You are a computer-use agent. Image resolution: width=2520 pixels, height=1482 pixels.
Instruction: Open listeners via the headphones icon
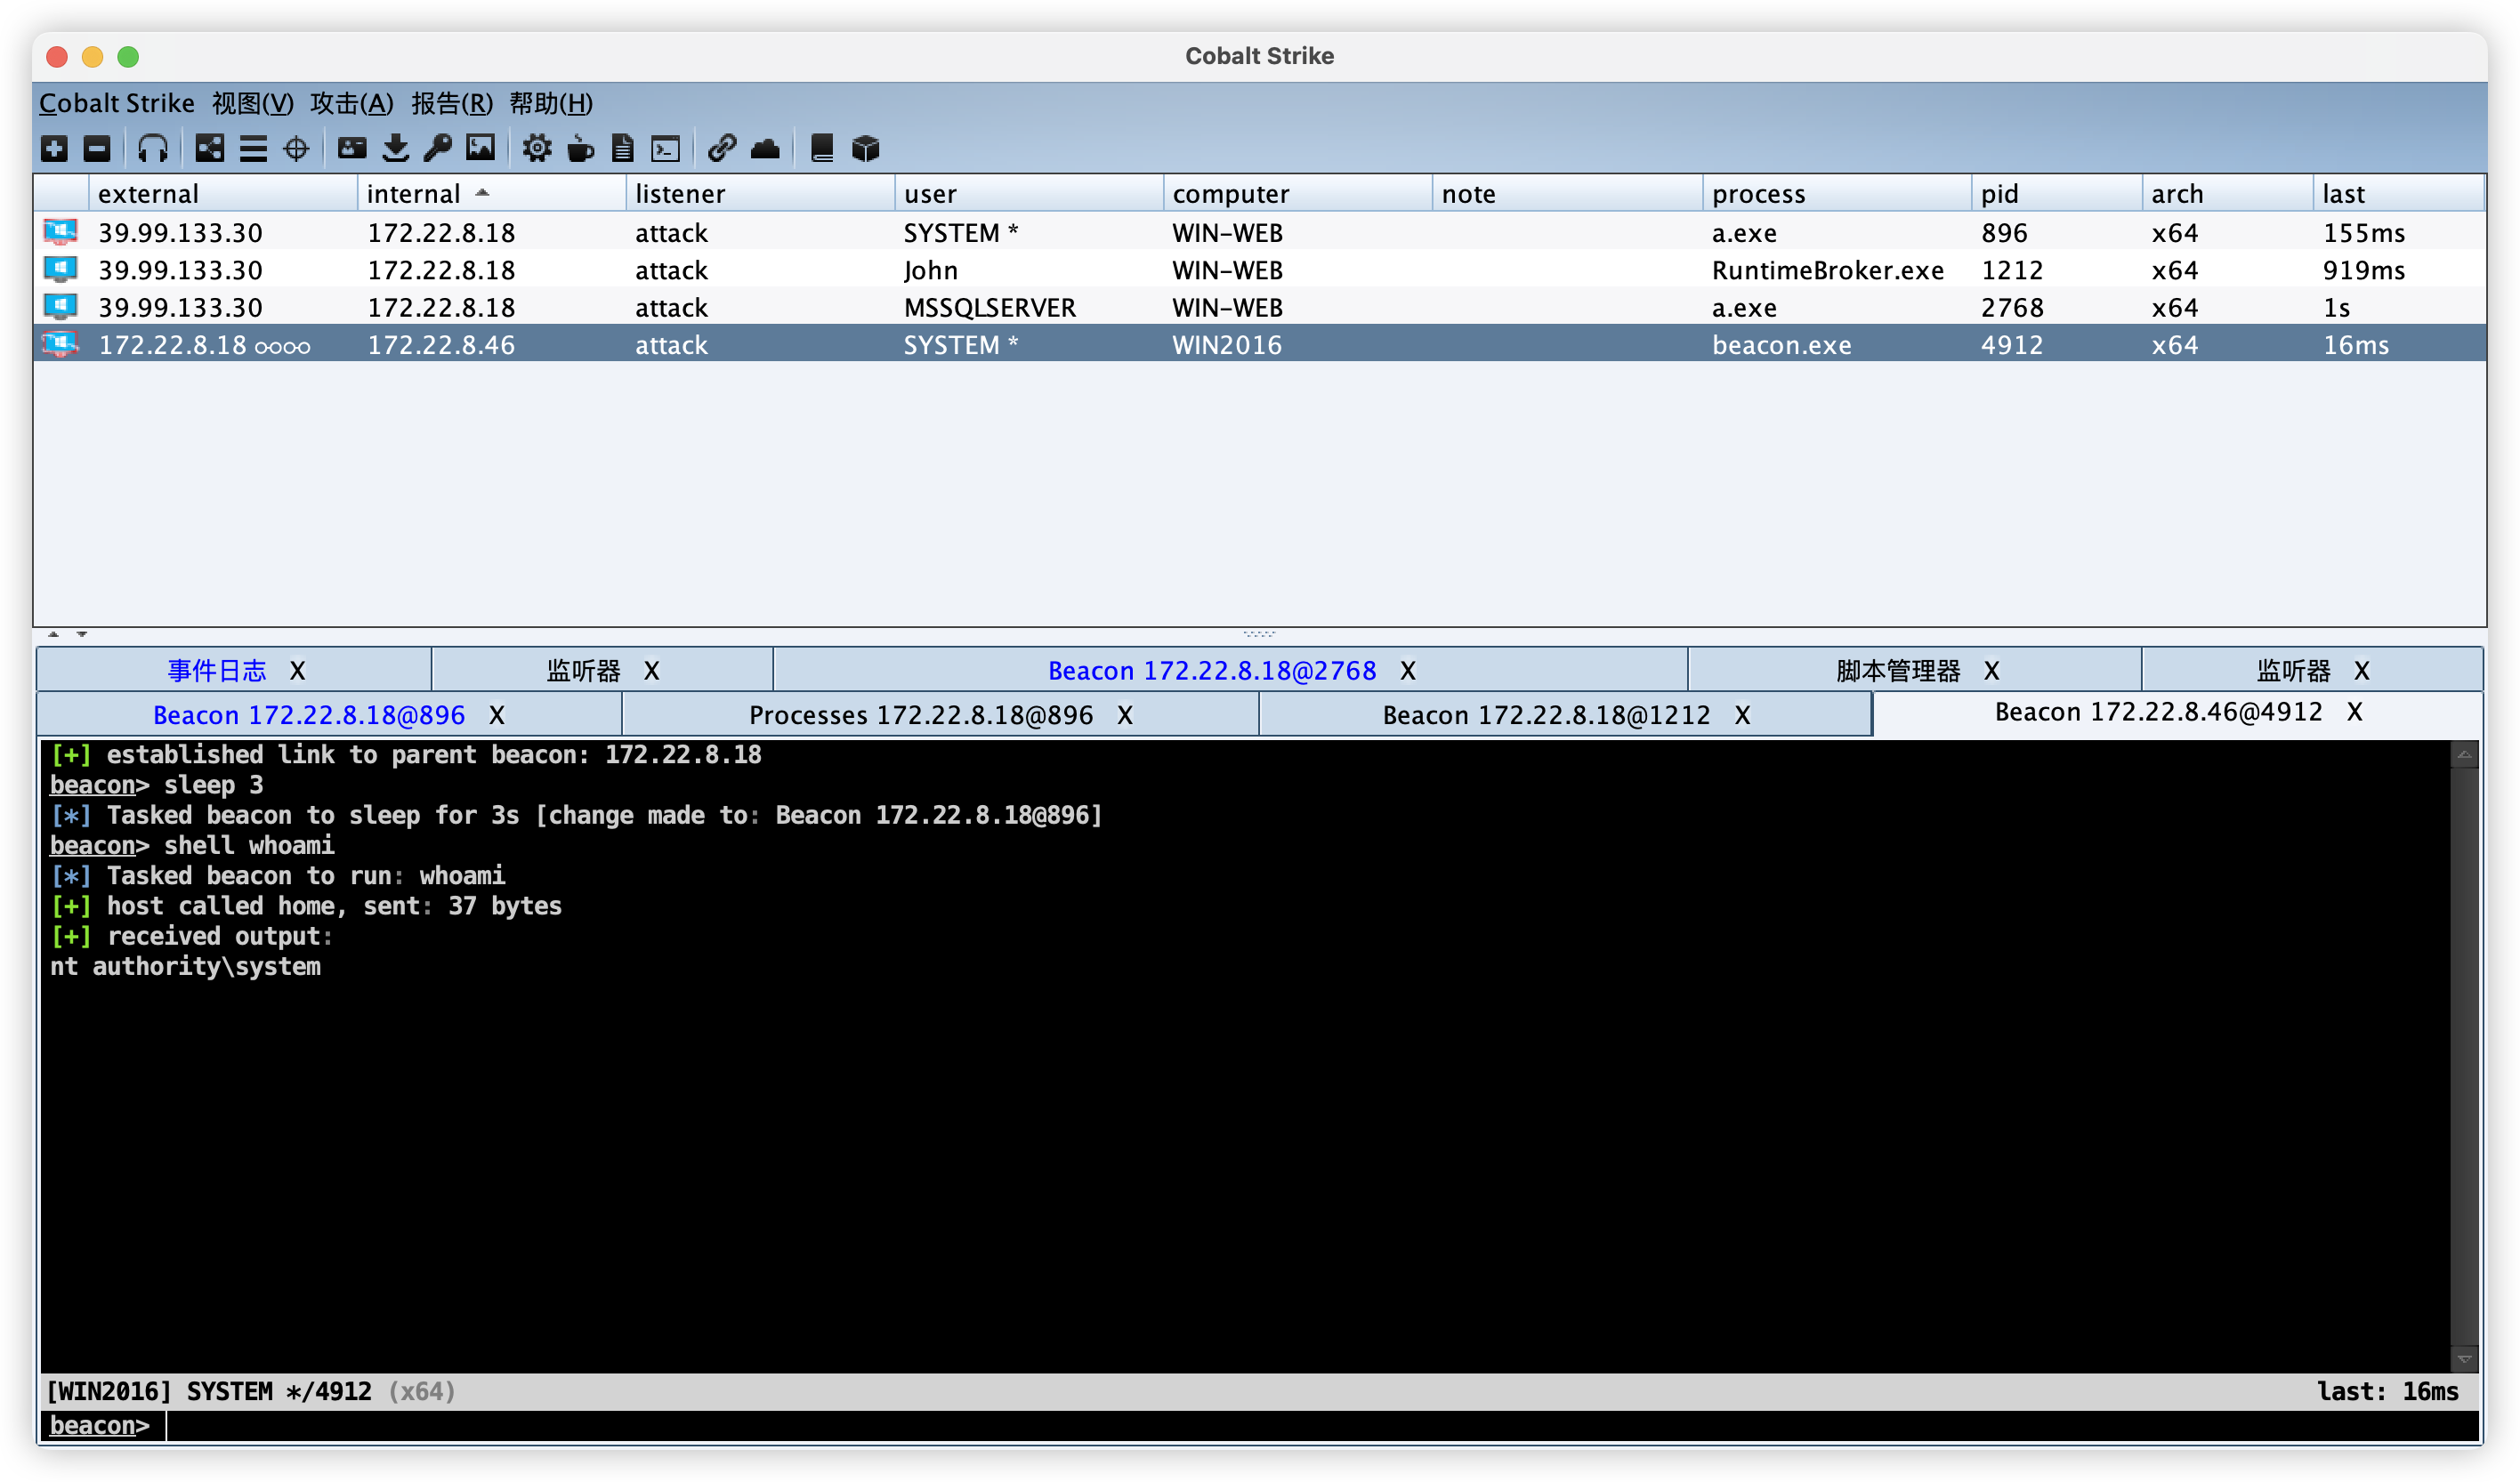pyautogui.click(x=153, y=149)
